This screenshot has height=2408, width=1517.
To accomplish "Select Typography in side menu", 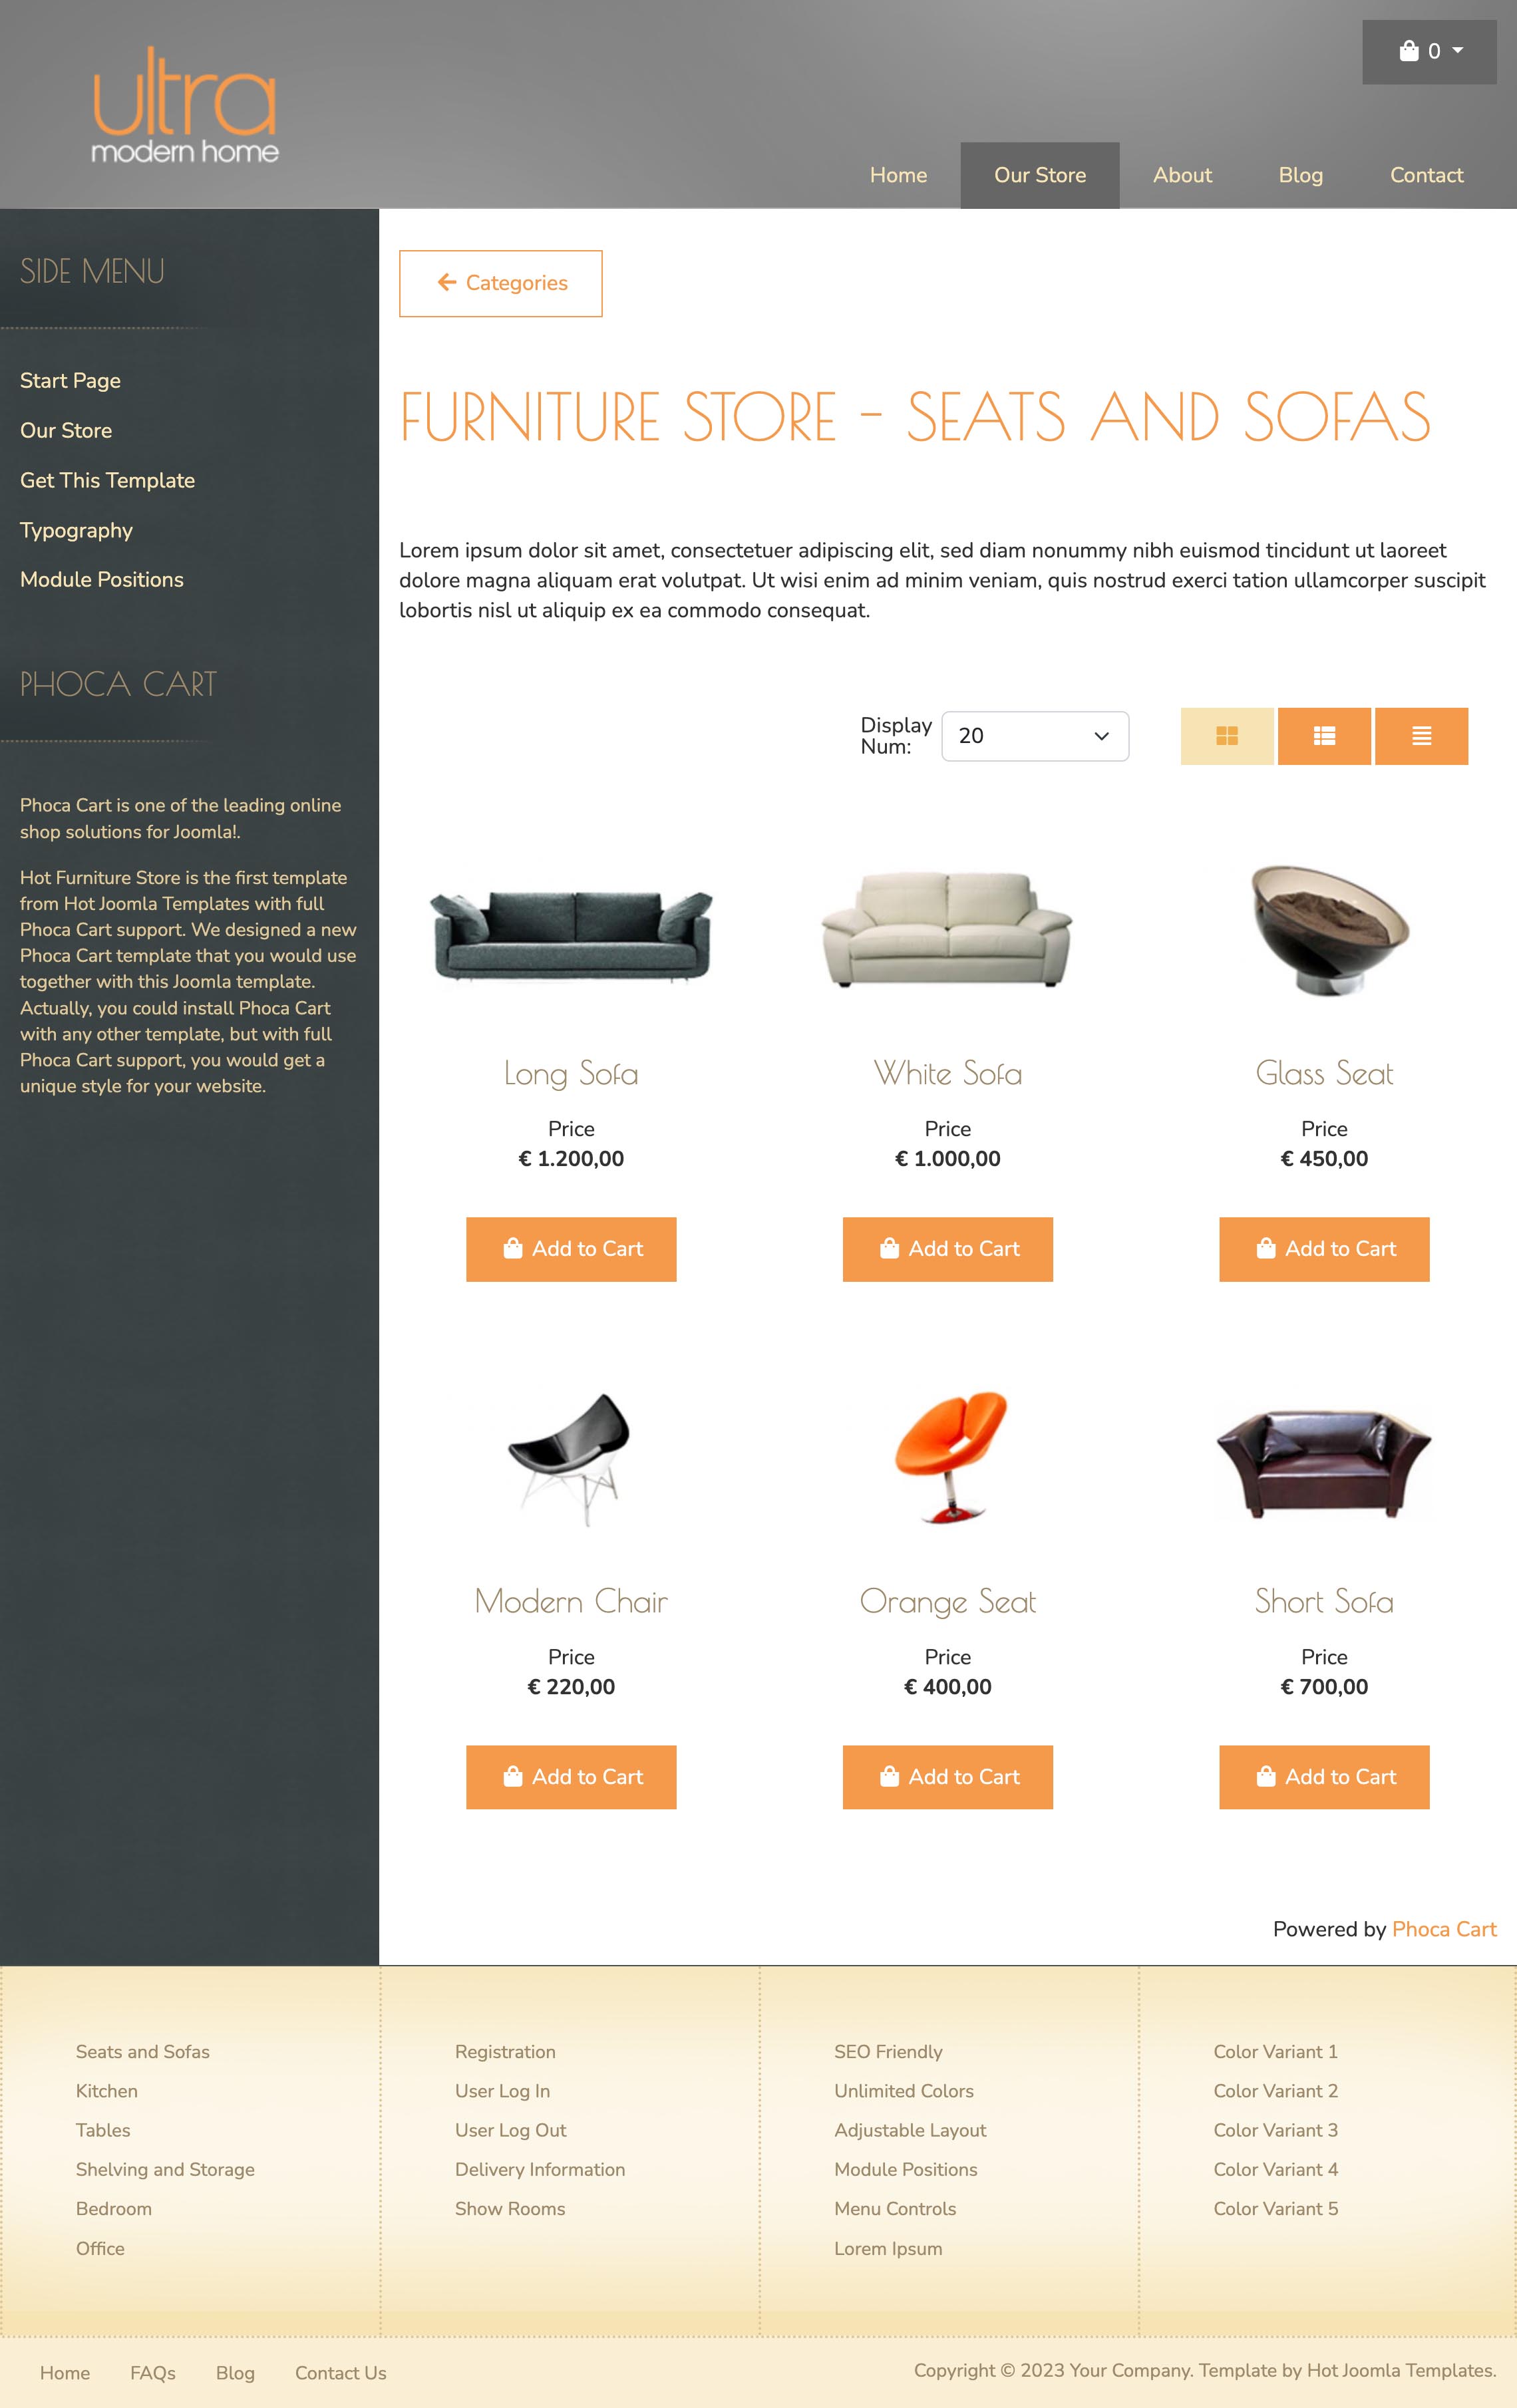I will tap(76, 530).
